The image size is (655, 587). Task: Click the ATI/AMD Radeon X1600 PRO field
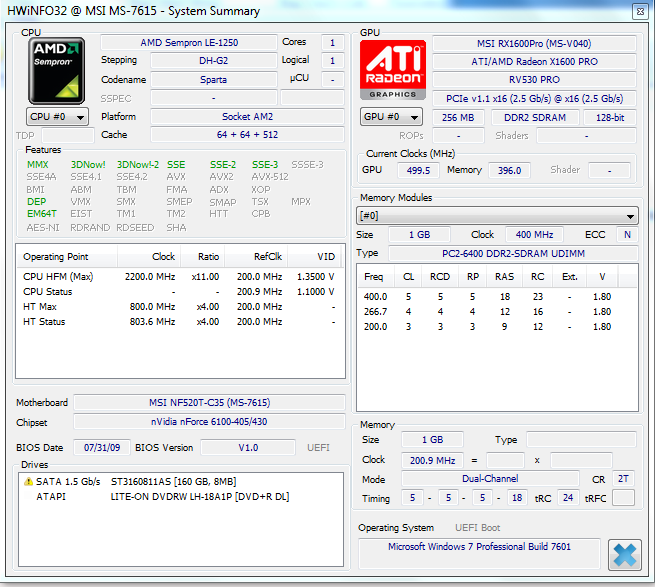click(x=534, y=61)
